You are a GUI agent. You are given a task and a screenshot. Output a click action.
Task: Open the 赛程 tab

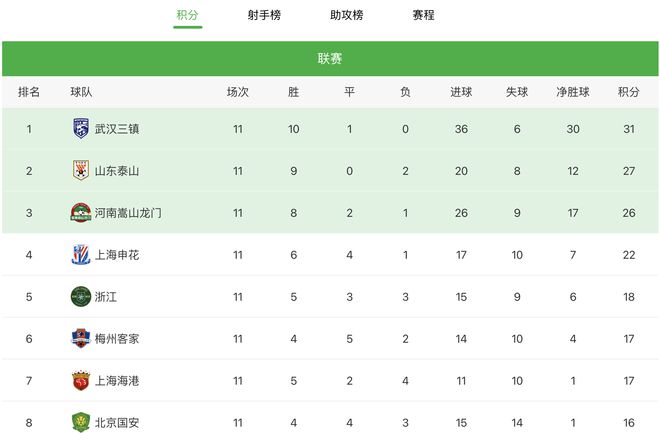click(x=423, y=15)
